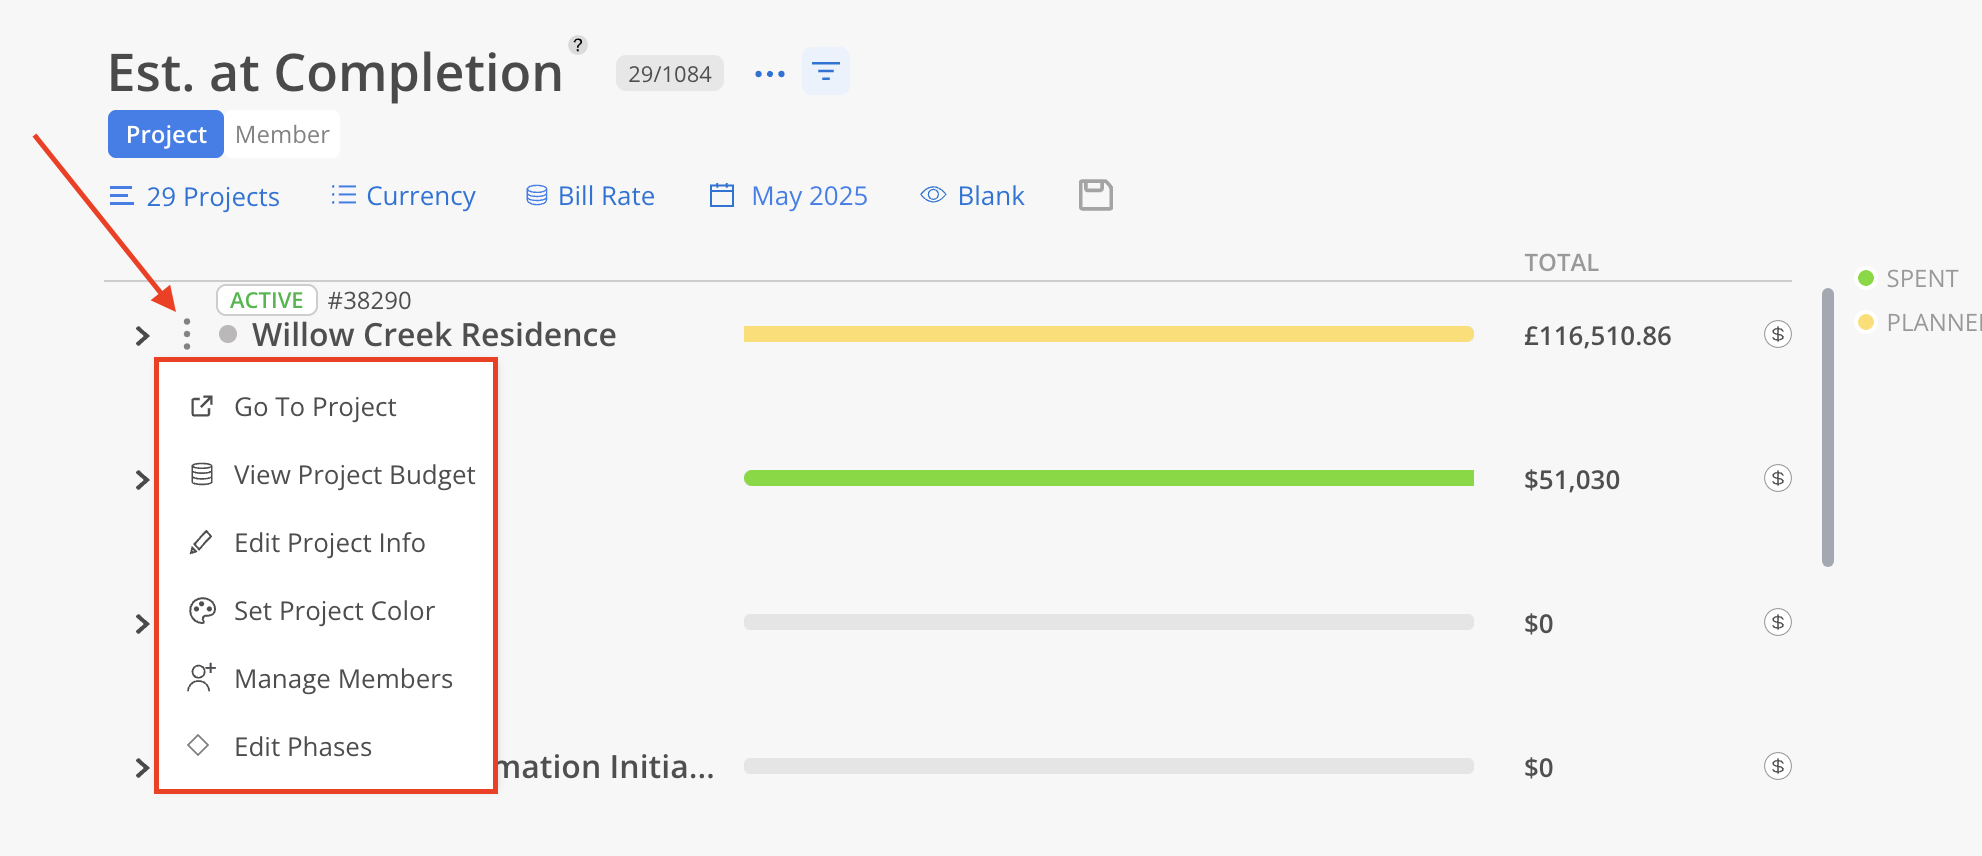The width and height of the screenshot is (1982, 856).
Task: Click dollar icon on Willow Creek row
Action: (x=1777, y=334)
